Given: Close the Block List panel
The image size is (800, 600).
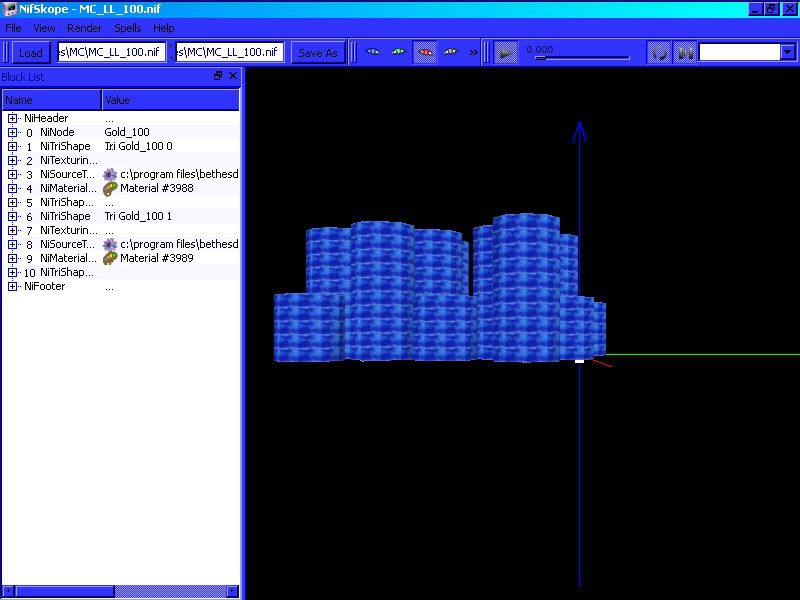Looking at the screenshot, I should coord(233,76).
